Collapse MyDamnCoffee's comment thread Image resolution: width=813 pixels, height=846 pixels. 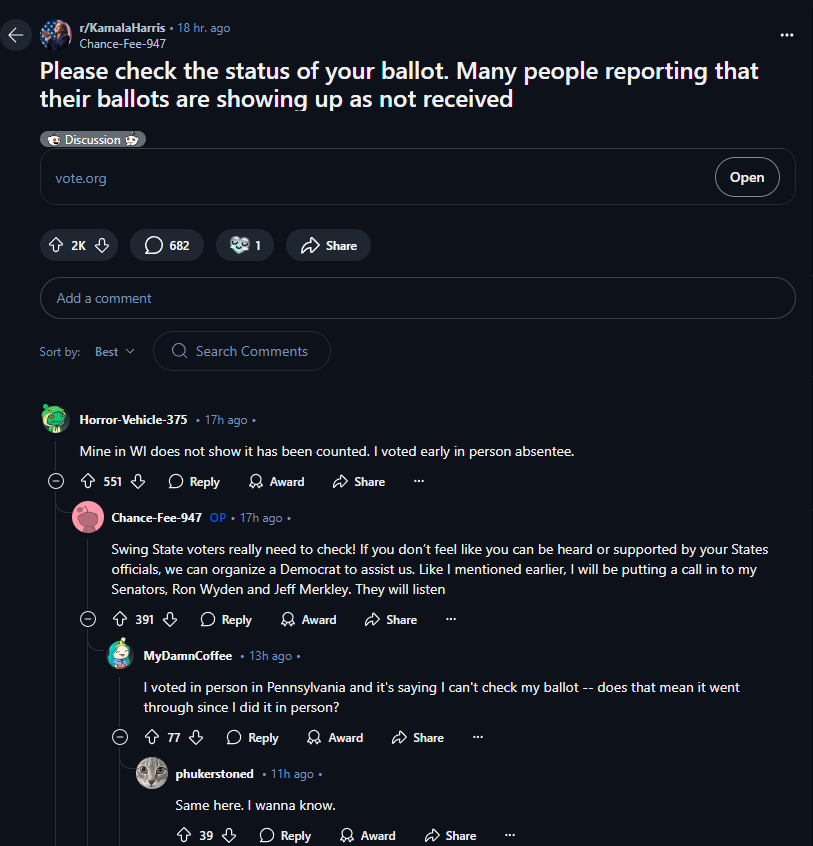(121, 737)
